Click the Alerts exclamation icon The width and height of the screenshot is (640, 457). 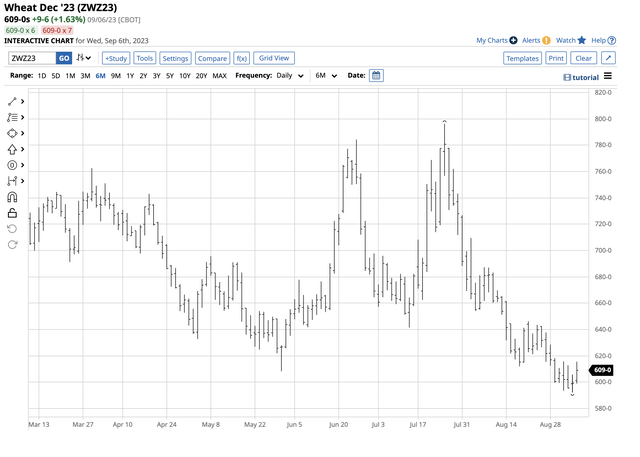tap(546, 40)
